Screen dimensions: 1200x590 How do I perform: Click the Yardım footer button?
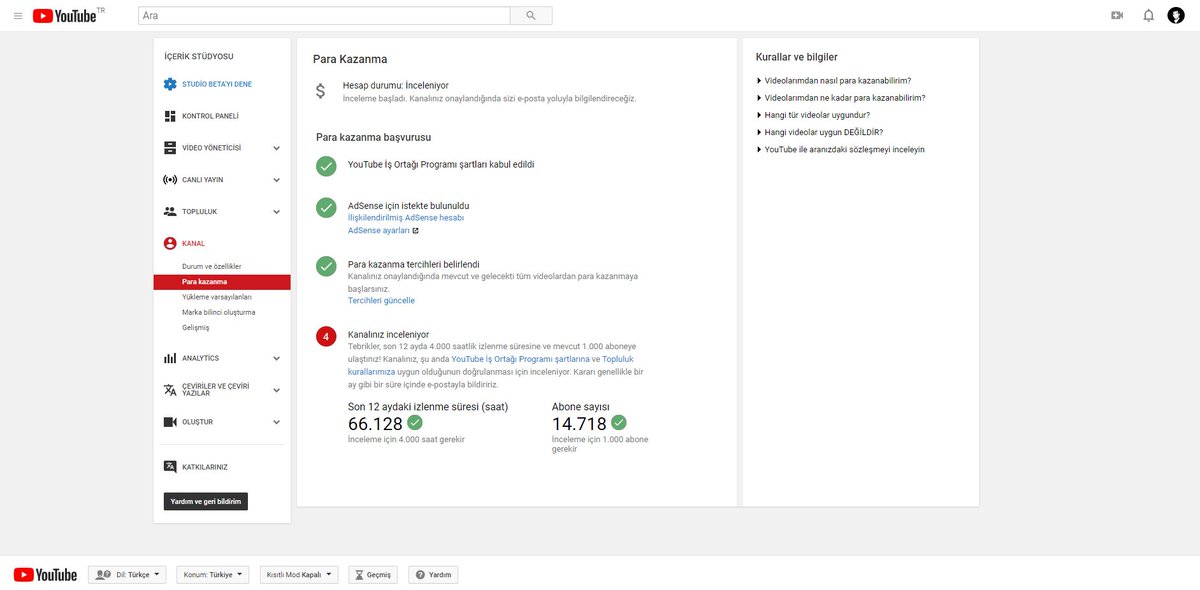tap(433, 575)
